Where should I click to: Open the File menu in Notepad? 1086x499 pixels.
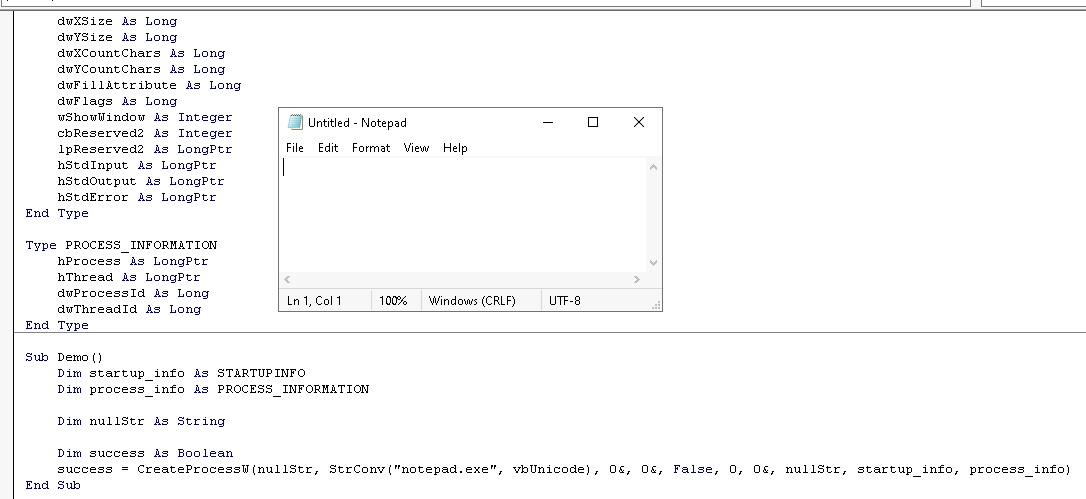coord(295,148)
